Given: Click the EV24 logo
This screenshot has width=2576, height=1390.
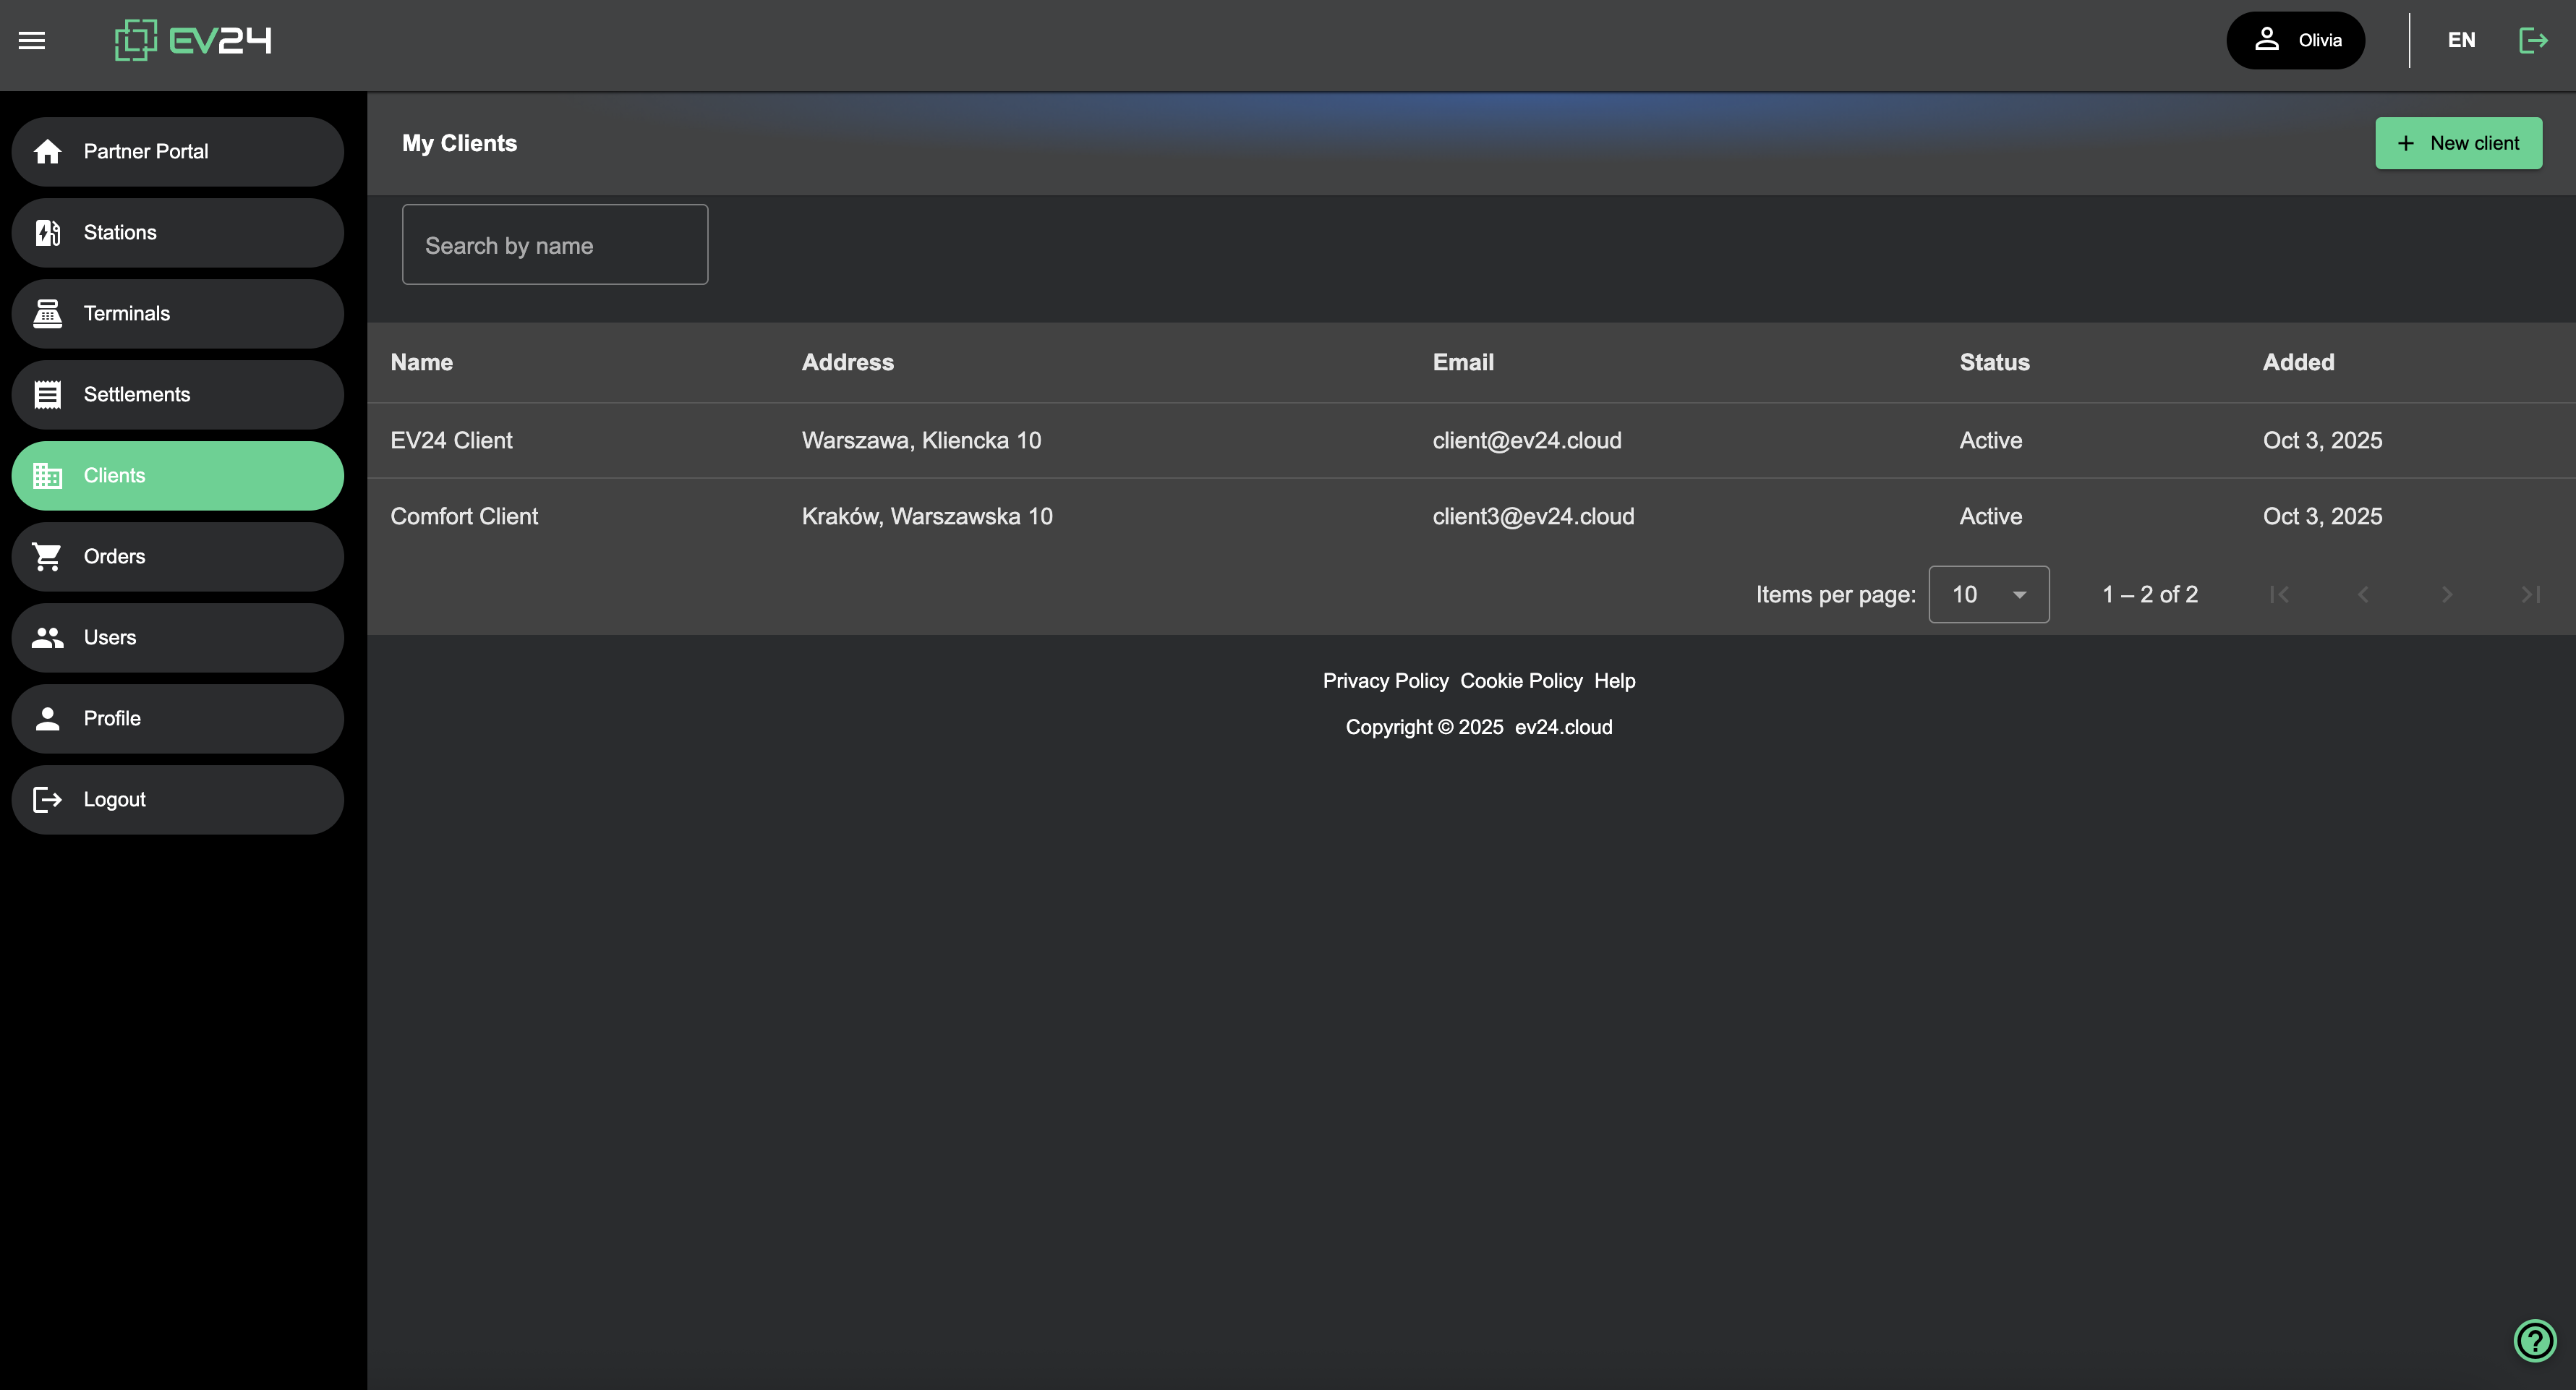Looking at the screenshot, I should pyautogui.click(x=193, y=40).
